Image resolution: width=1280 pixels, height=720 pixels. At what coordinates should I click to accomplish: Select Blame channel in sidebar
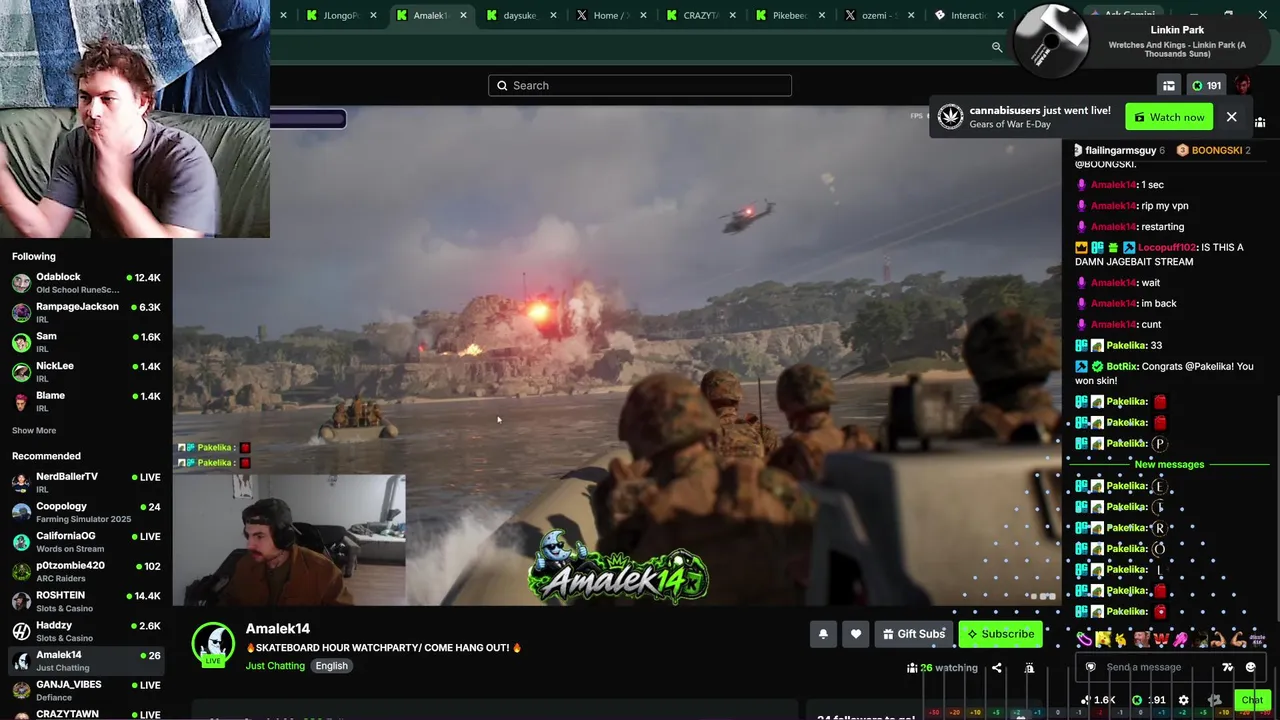86,401
